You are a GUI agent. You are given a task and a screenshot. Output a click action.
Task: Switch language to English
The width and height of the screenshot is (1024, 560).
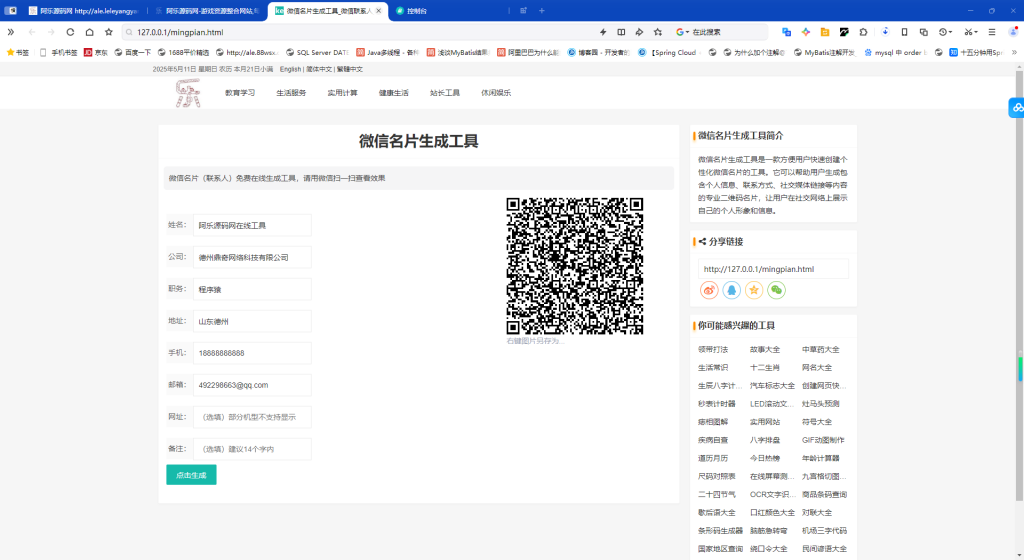[x=290, y=69]
